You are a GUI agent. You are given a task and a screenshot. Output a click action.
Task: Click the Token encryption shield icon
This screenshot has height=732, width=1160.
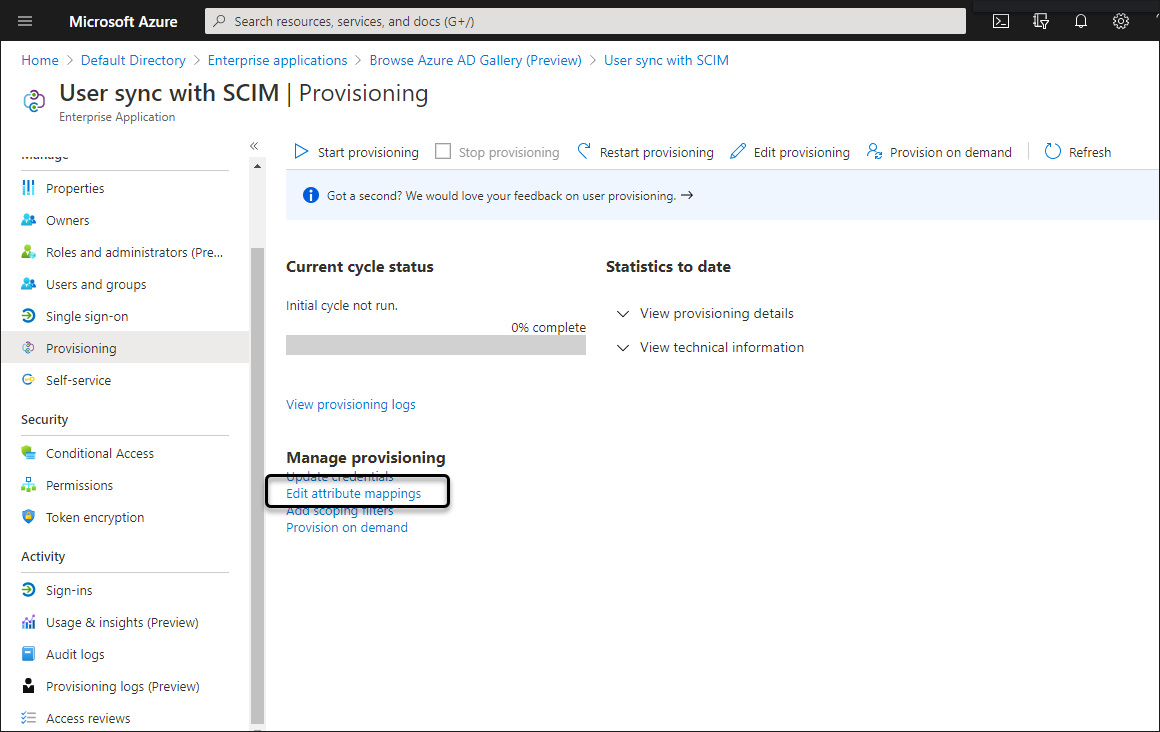[x=29, y=517]
